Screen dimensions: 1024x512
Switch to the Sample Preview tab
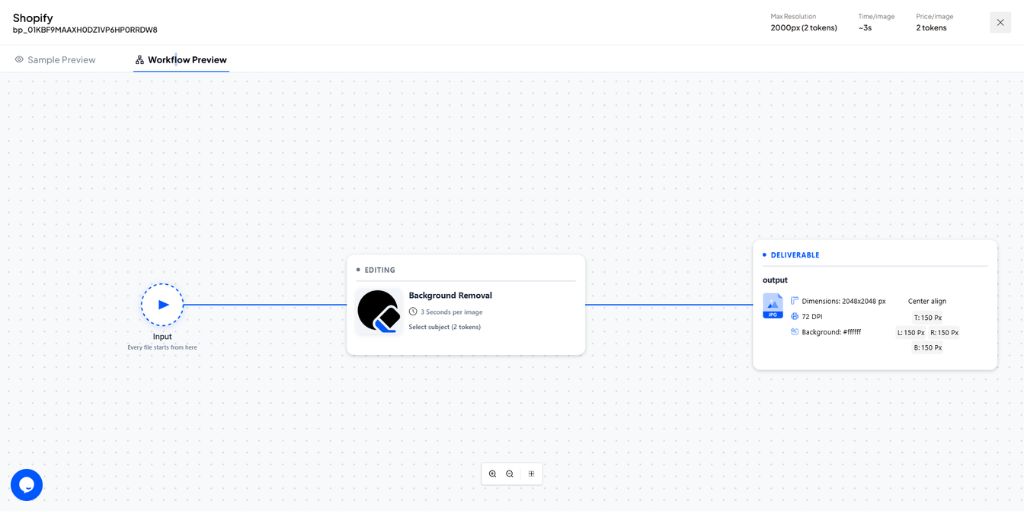point(55,59)
